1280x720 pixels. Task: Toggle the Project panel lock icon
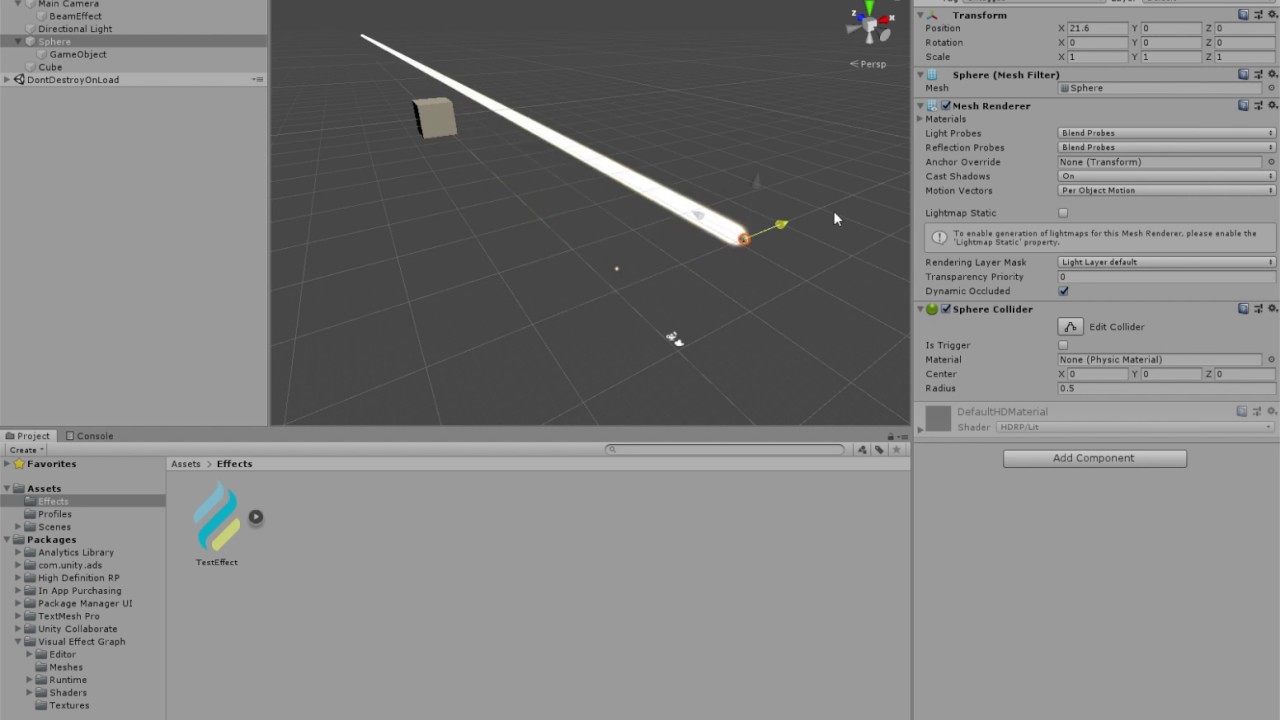click(890, 436)
